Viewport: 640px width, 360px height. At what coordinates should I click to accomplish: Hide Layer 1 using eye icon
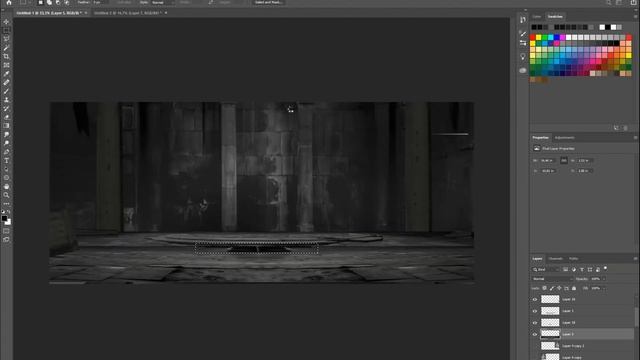(535, 311)
